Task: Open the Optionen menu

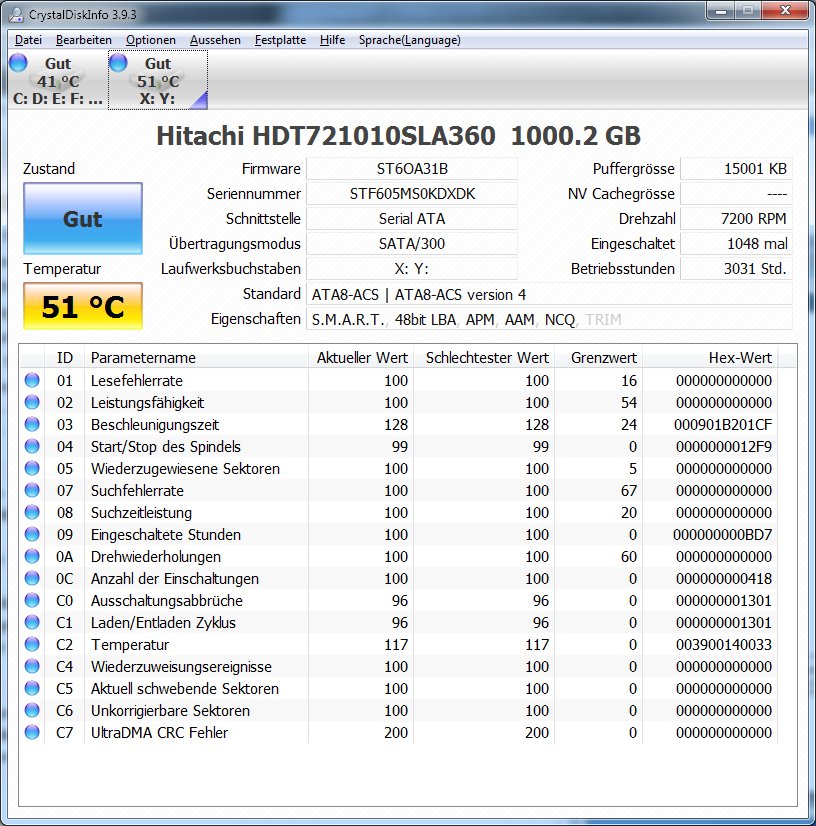Action: 151,40
